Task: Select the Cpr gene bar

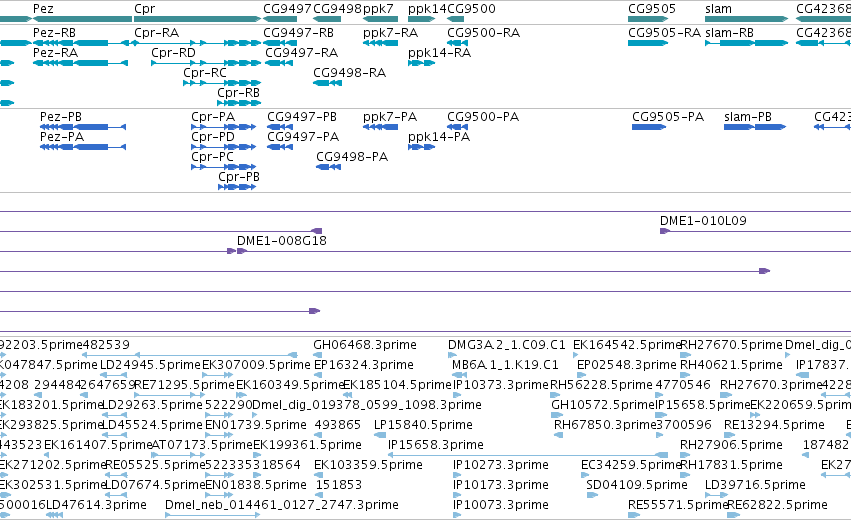Action: (198, 19)
